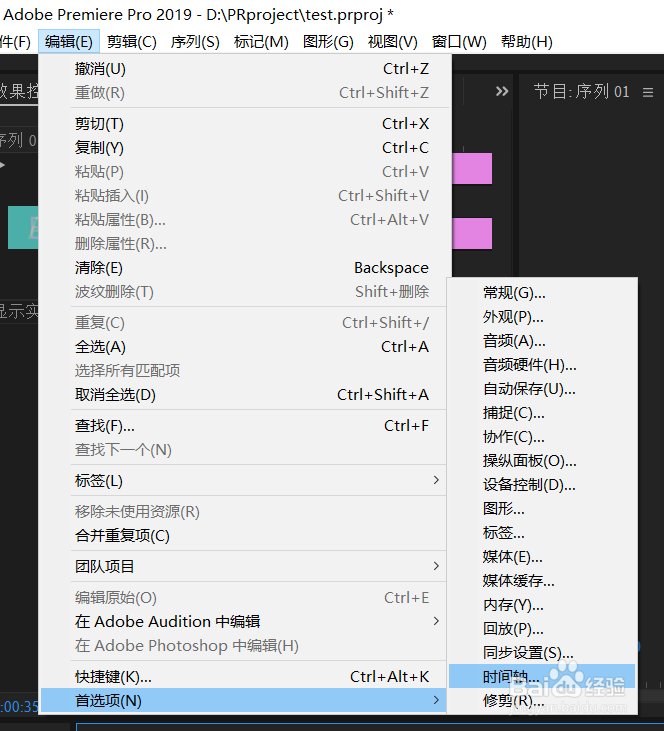Open the 窗口(W) menu
664x731 pixels.
[x=459, y=42]
